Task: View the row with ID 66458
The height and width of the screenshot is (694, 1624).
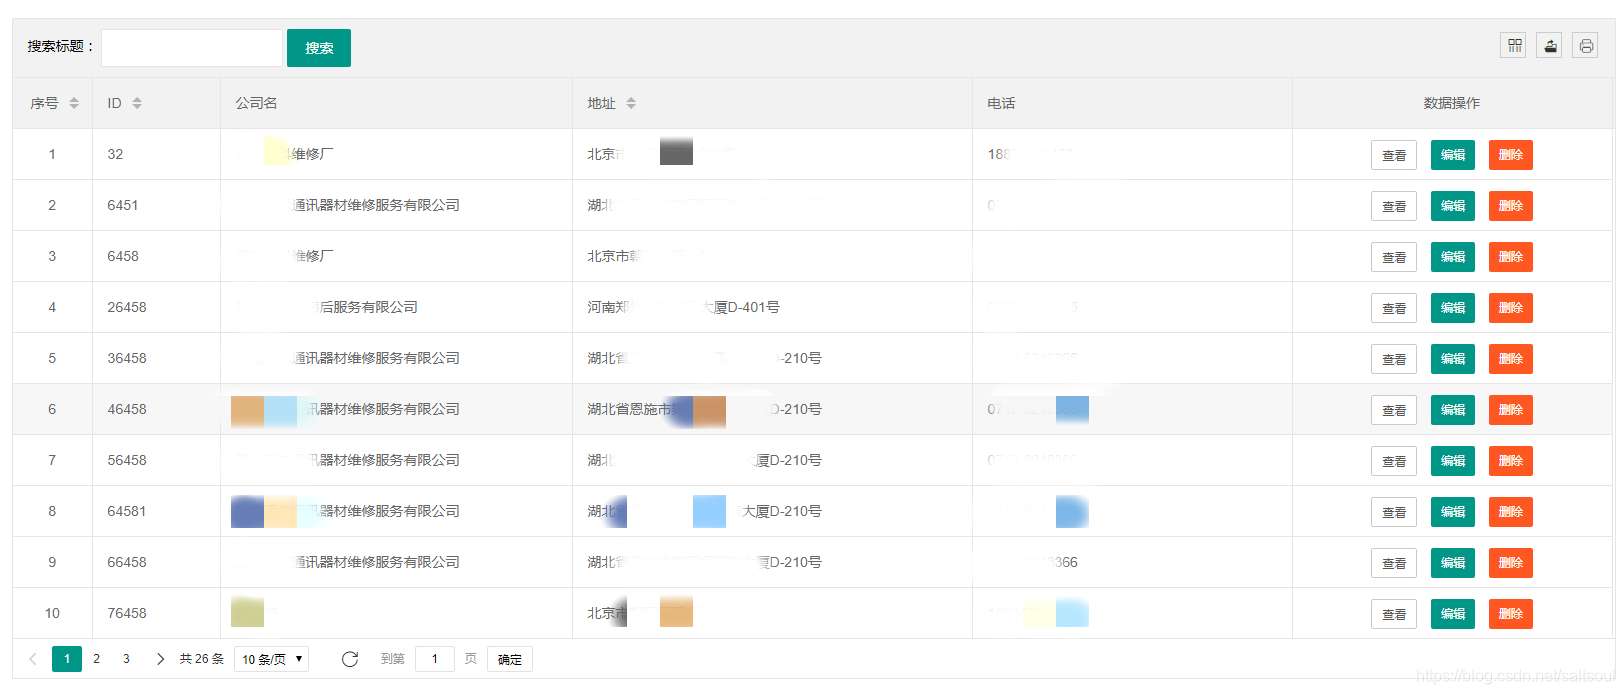Action: point(1394,563)
